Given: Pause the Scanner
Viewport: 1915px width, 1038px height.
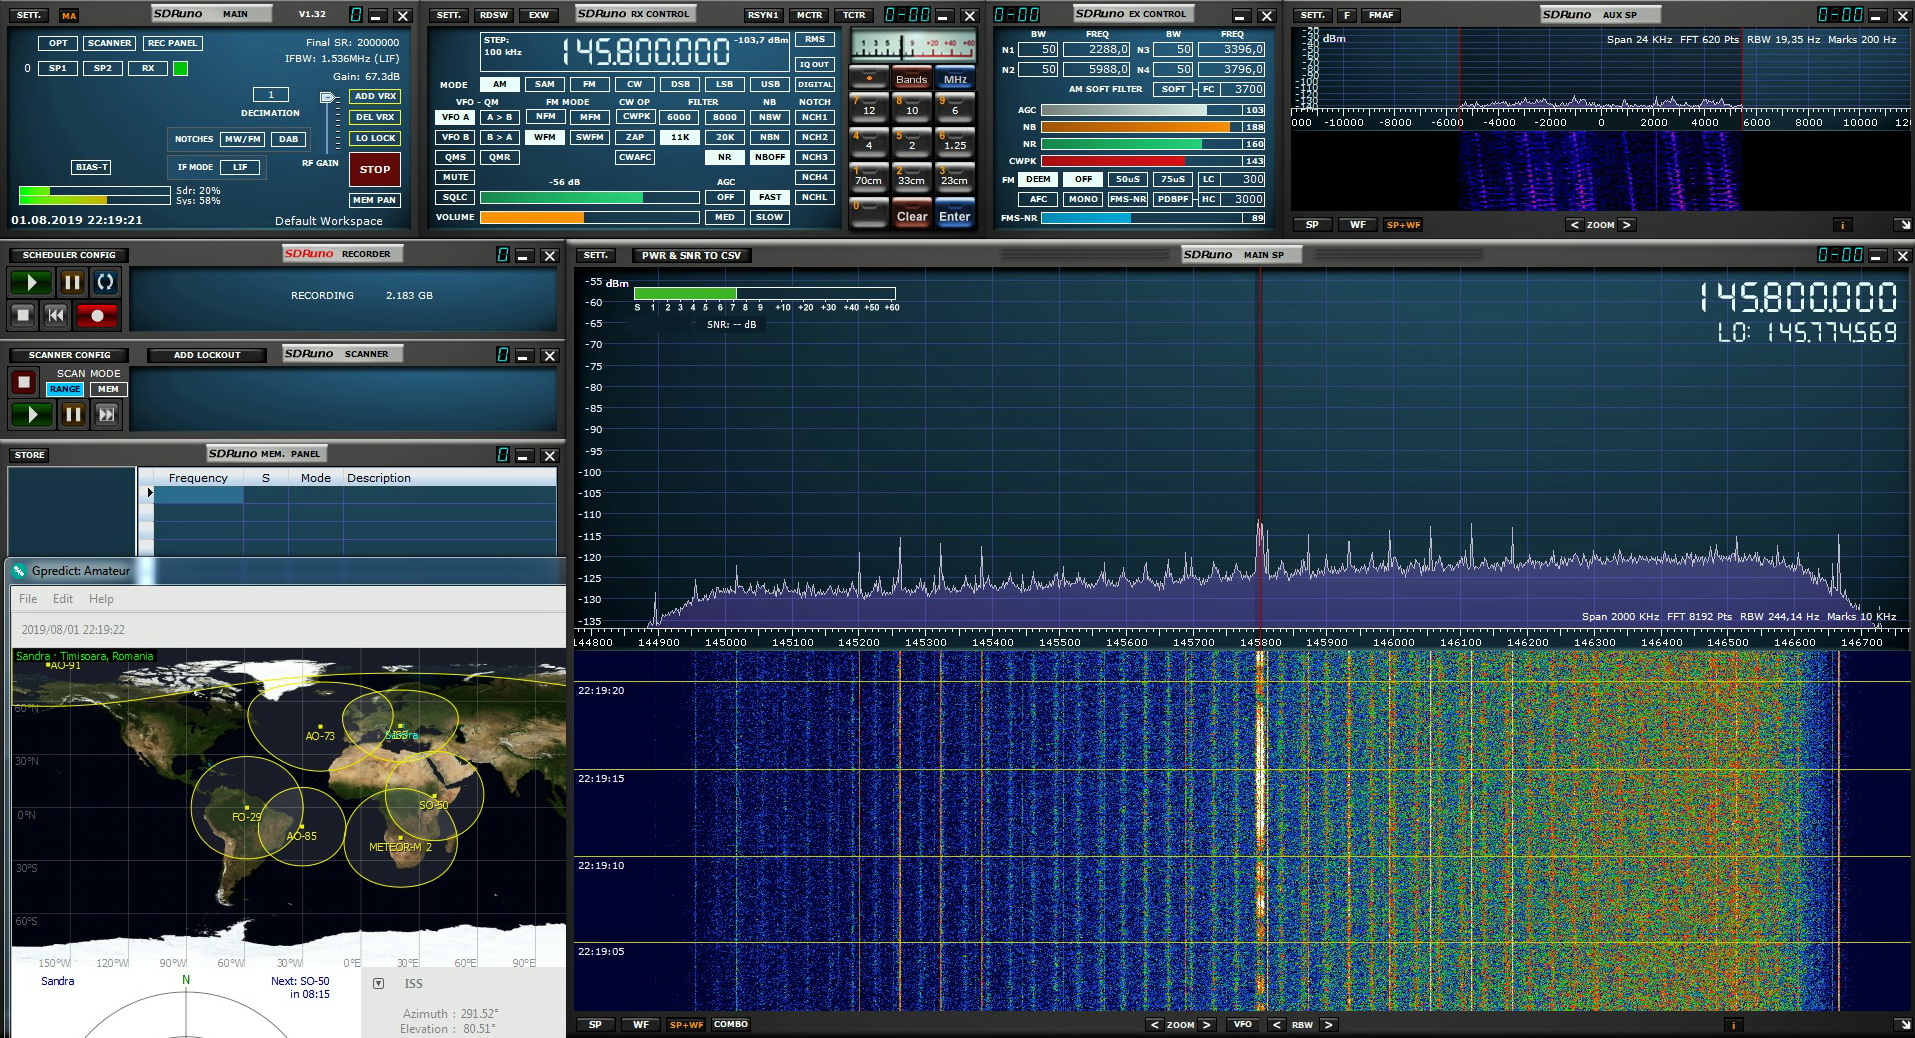Looking at the screenshot, I should coord(73,414).
